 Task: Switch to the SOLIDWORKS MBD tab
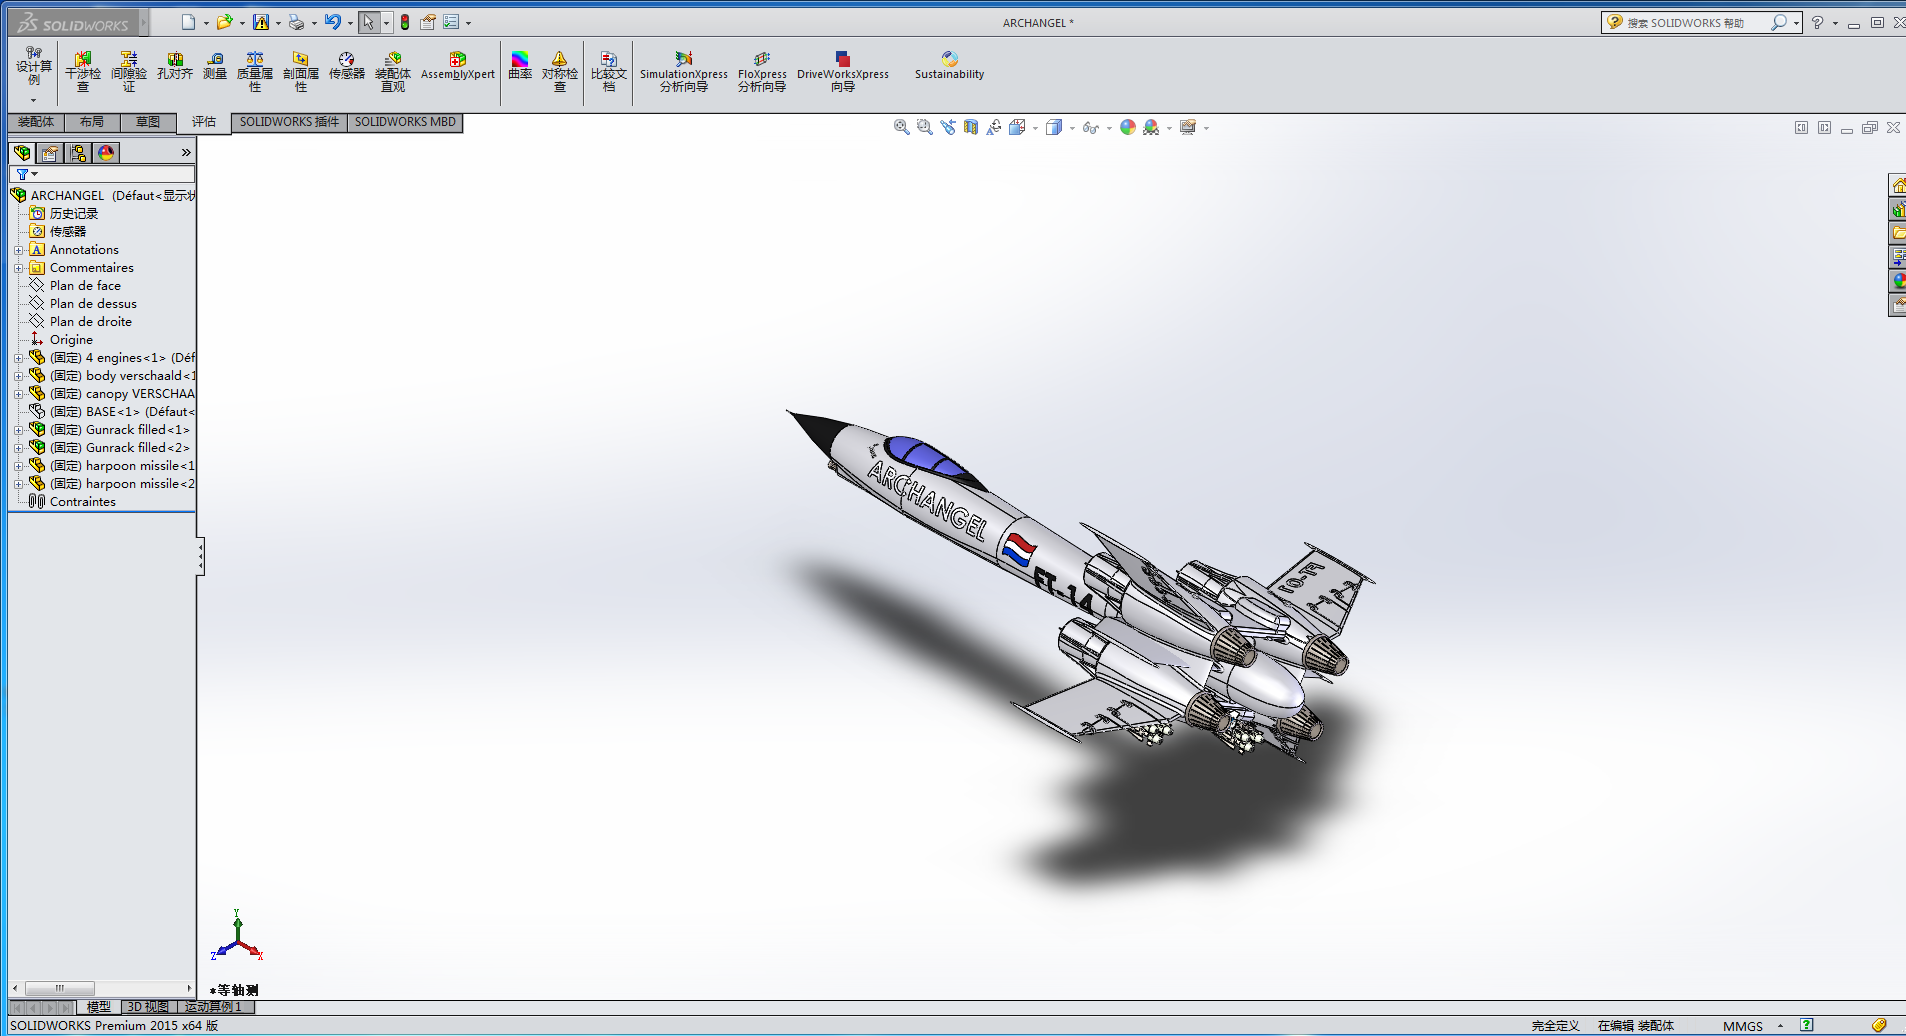404,122
